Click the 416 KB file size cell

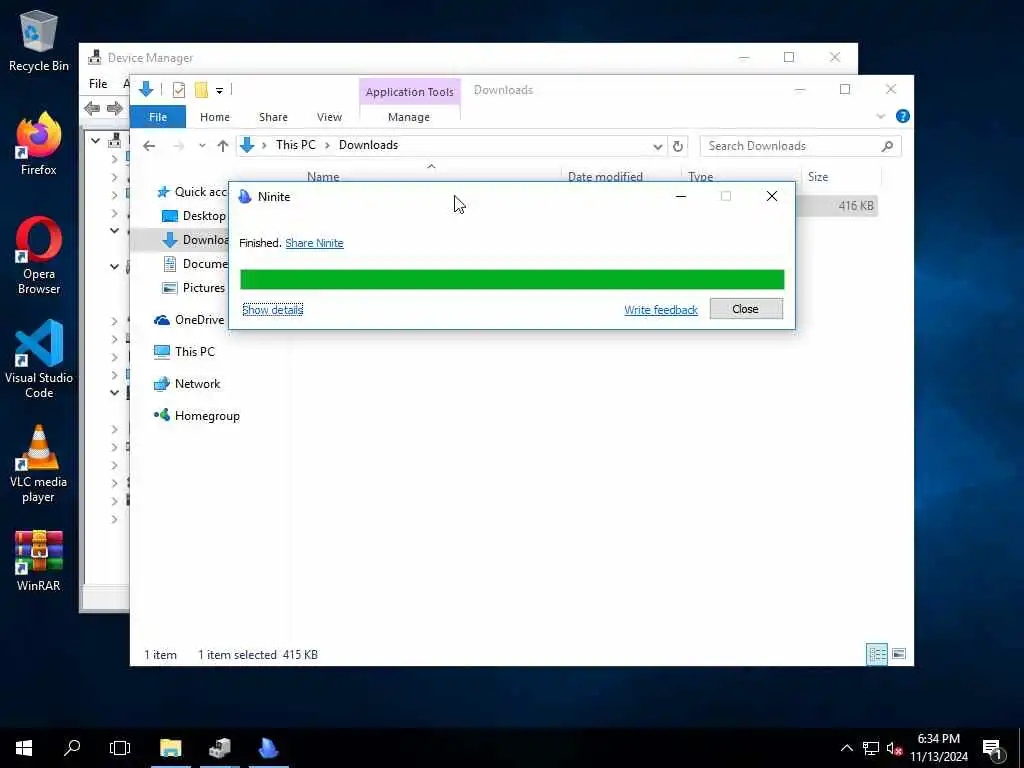[x=856, y=206]
